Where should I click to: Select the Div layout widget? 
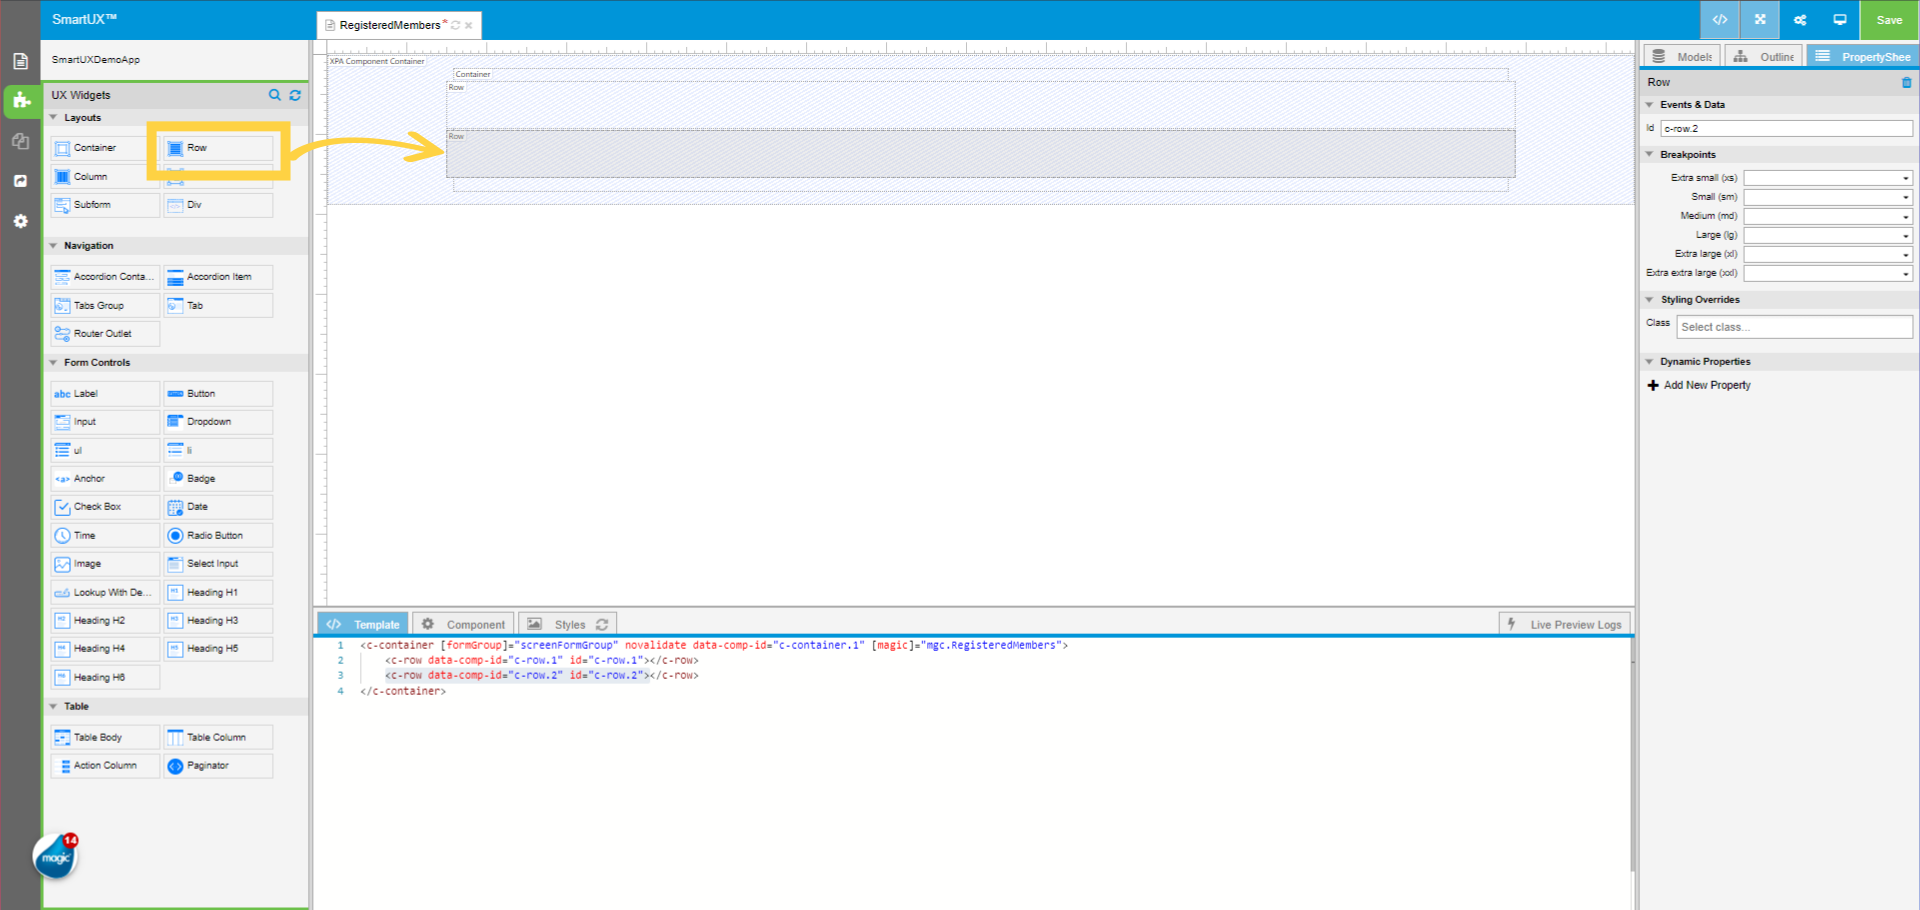(218, 205)
